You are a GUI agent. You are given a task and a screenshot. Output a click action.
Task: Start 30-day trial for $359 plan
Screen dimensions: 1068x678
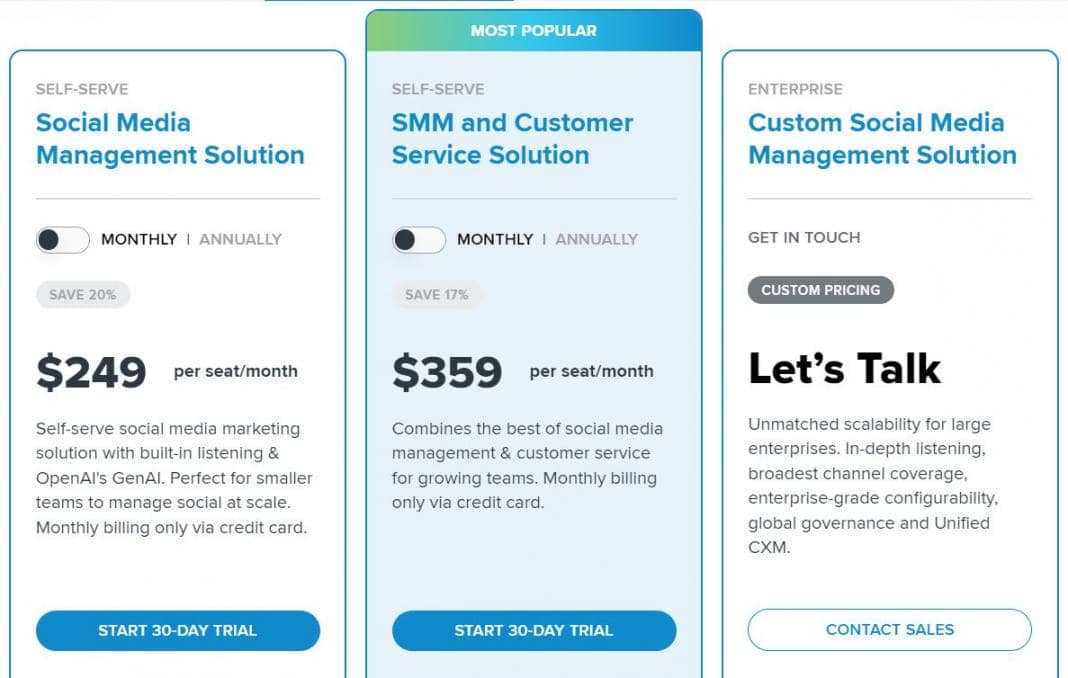pyautogui.click(x=534, y=631)
